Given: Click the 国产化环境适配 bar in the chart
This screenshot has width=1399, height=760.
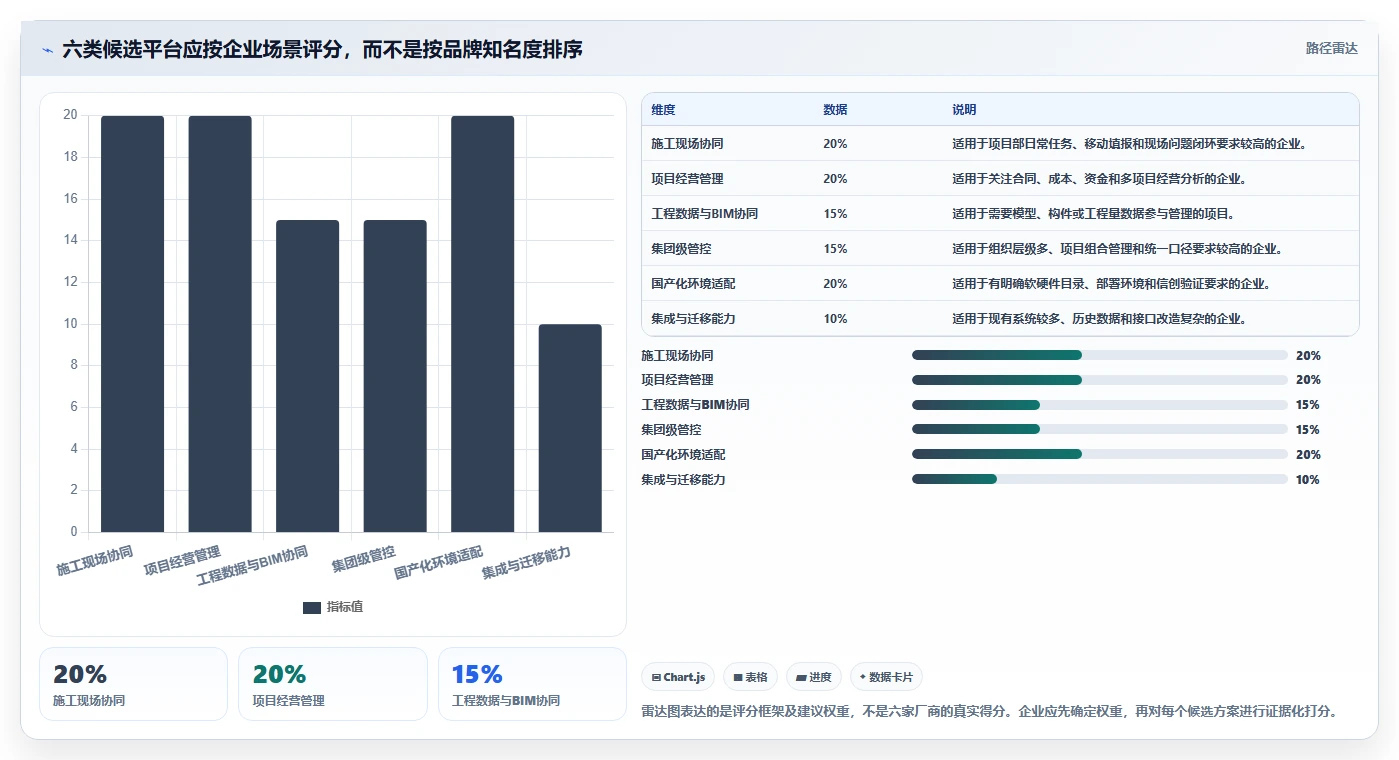Looking at the screenshot, I should [x=483, y=324].
